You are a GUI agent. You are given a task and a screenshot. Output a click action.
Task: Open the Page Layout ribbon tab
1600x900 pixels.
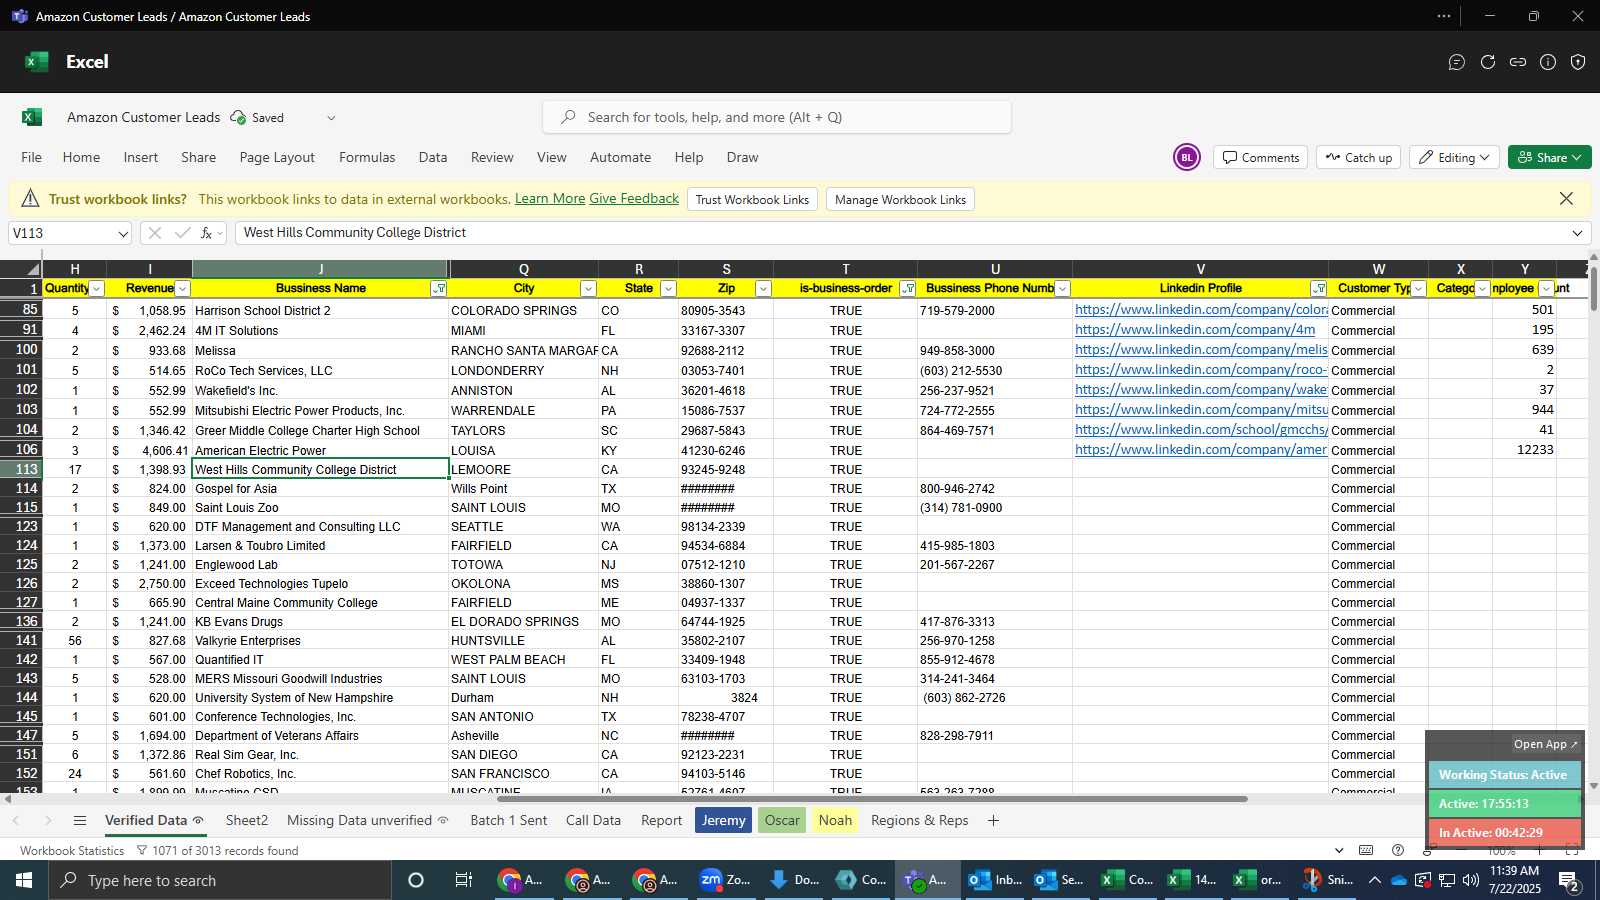click(277, 157)
